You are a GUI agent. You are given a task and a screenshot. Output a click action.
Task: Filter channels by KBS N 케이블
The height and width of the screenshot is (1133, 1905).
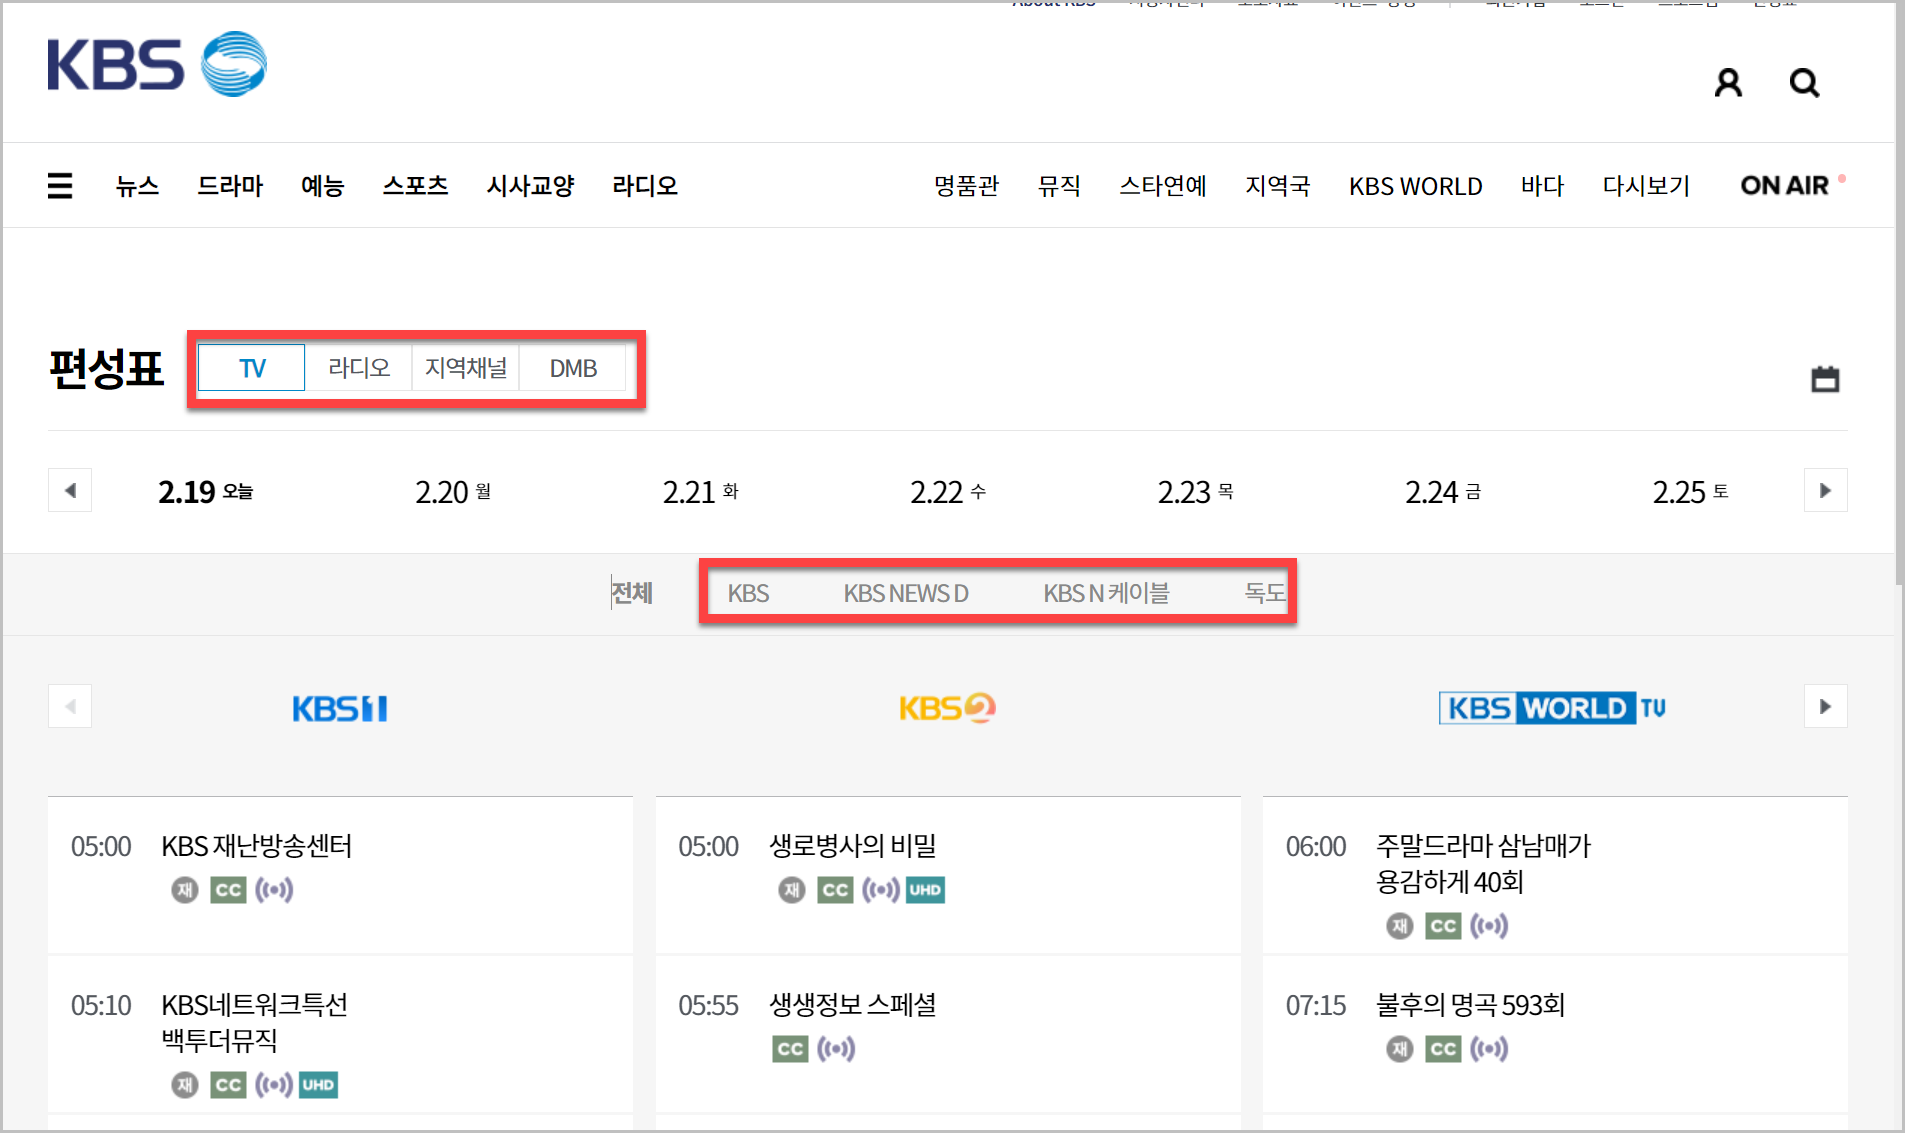click(1106, 593)
